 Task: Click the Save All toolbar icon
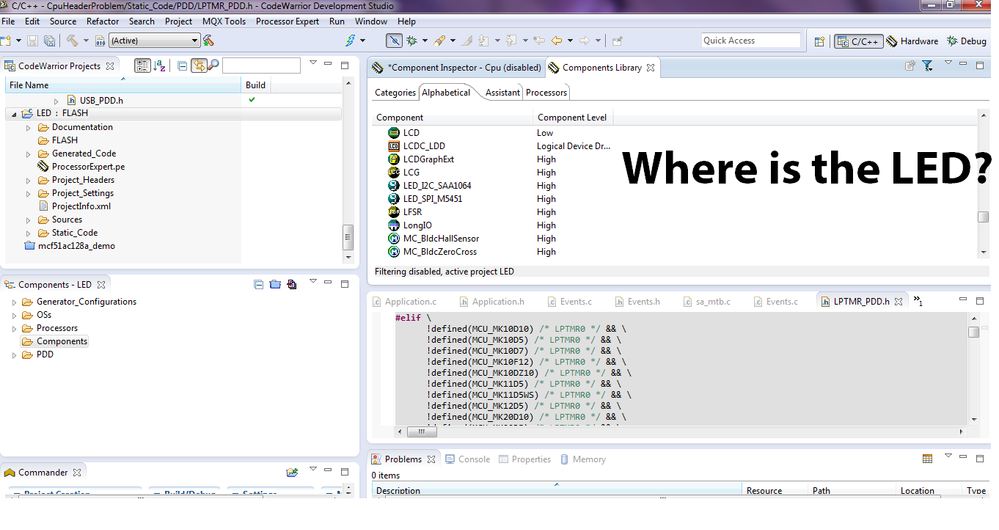pyautogui.click(x=49, y=41)
